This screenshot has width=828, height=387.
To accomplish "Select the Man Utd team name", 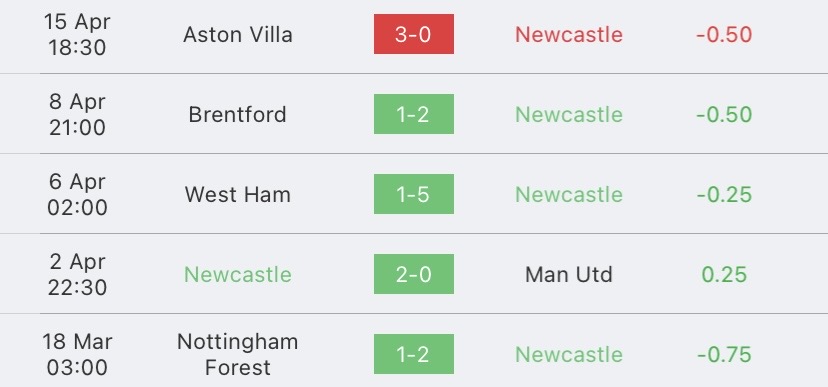I will [x=569, y=275].
